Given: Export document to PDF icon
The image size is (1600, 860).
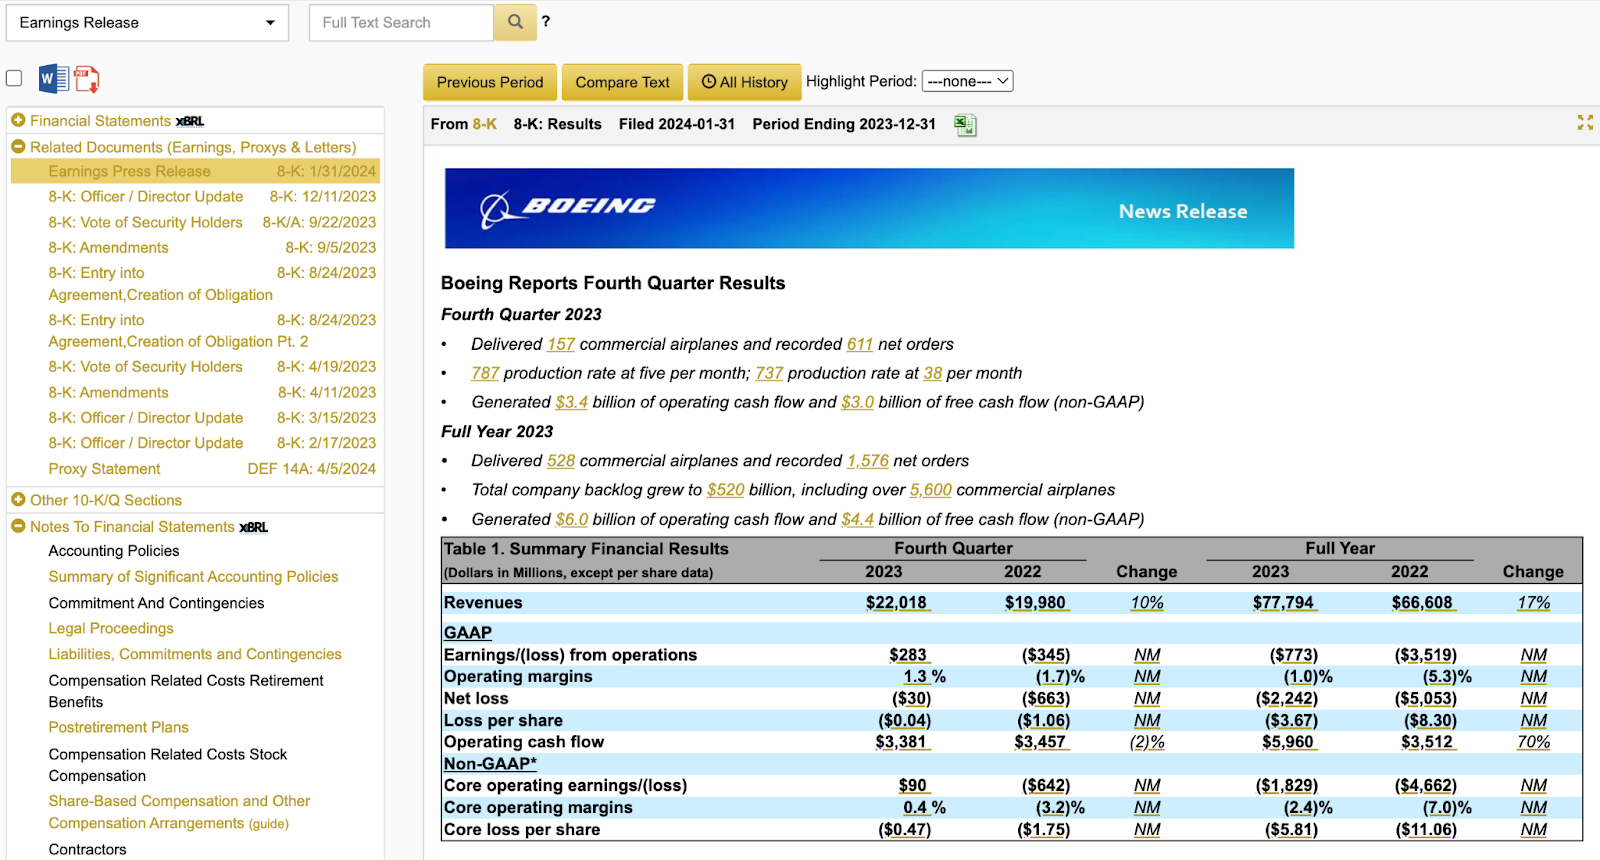Looking at the screenshot, I should (87, 79).
